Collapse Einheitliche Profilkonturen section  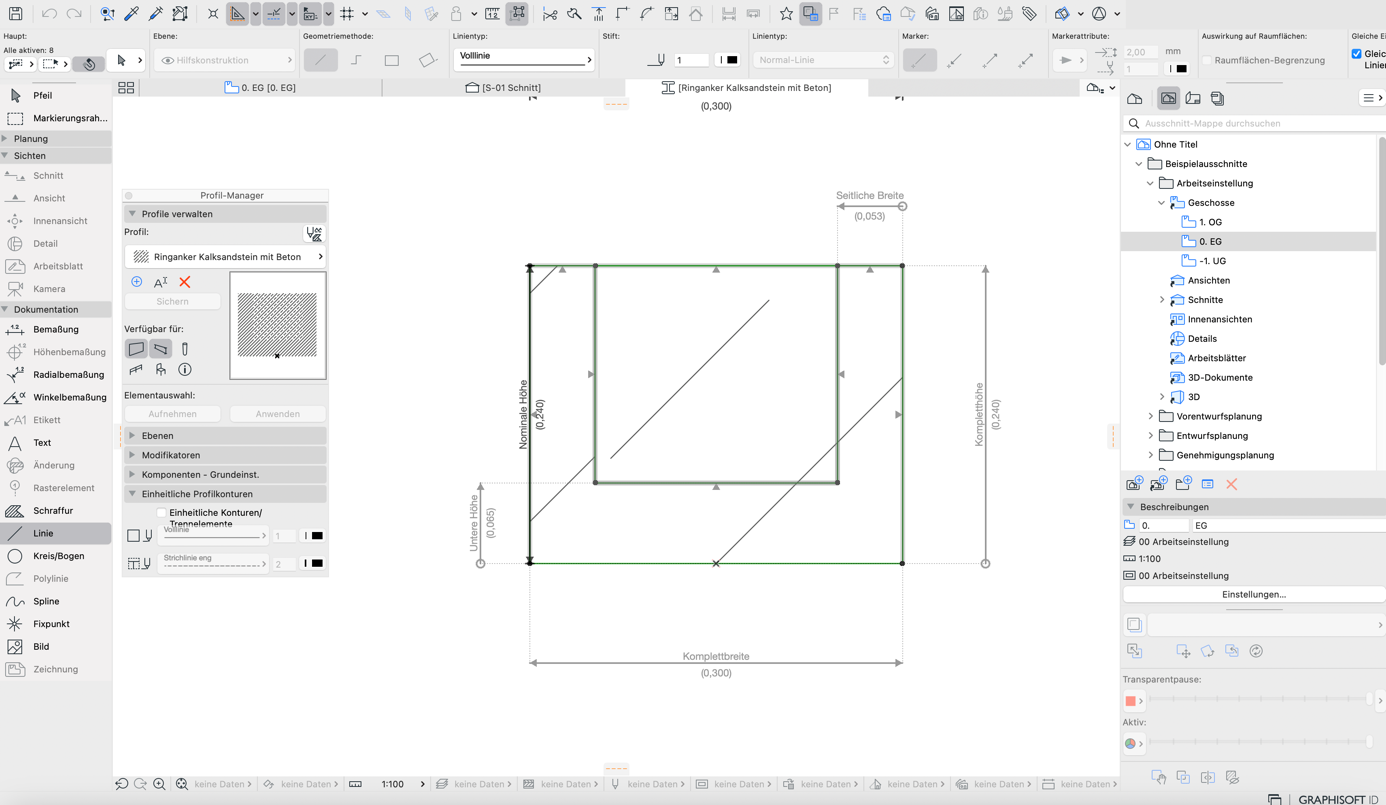[x=225, y=494]
